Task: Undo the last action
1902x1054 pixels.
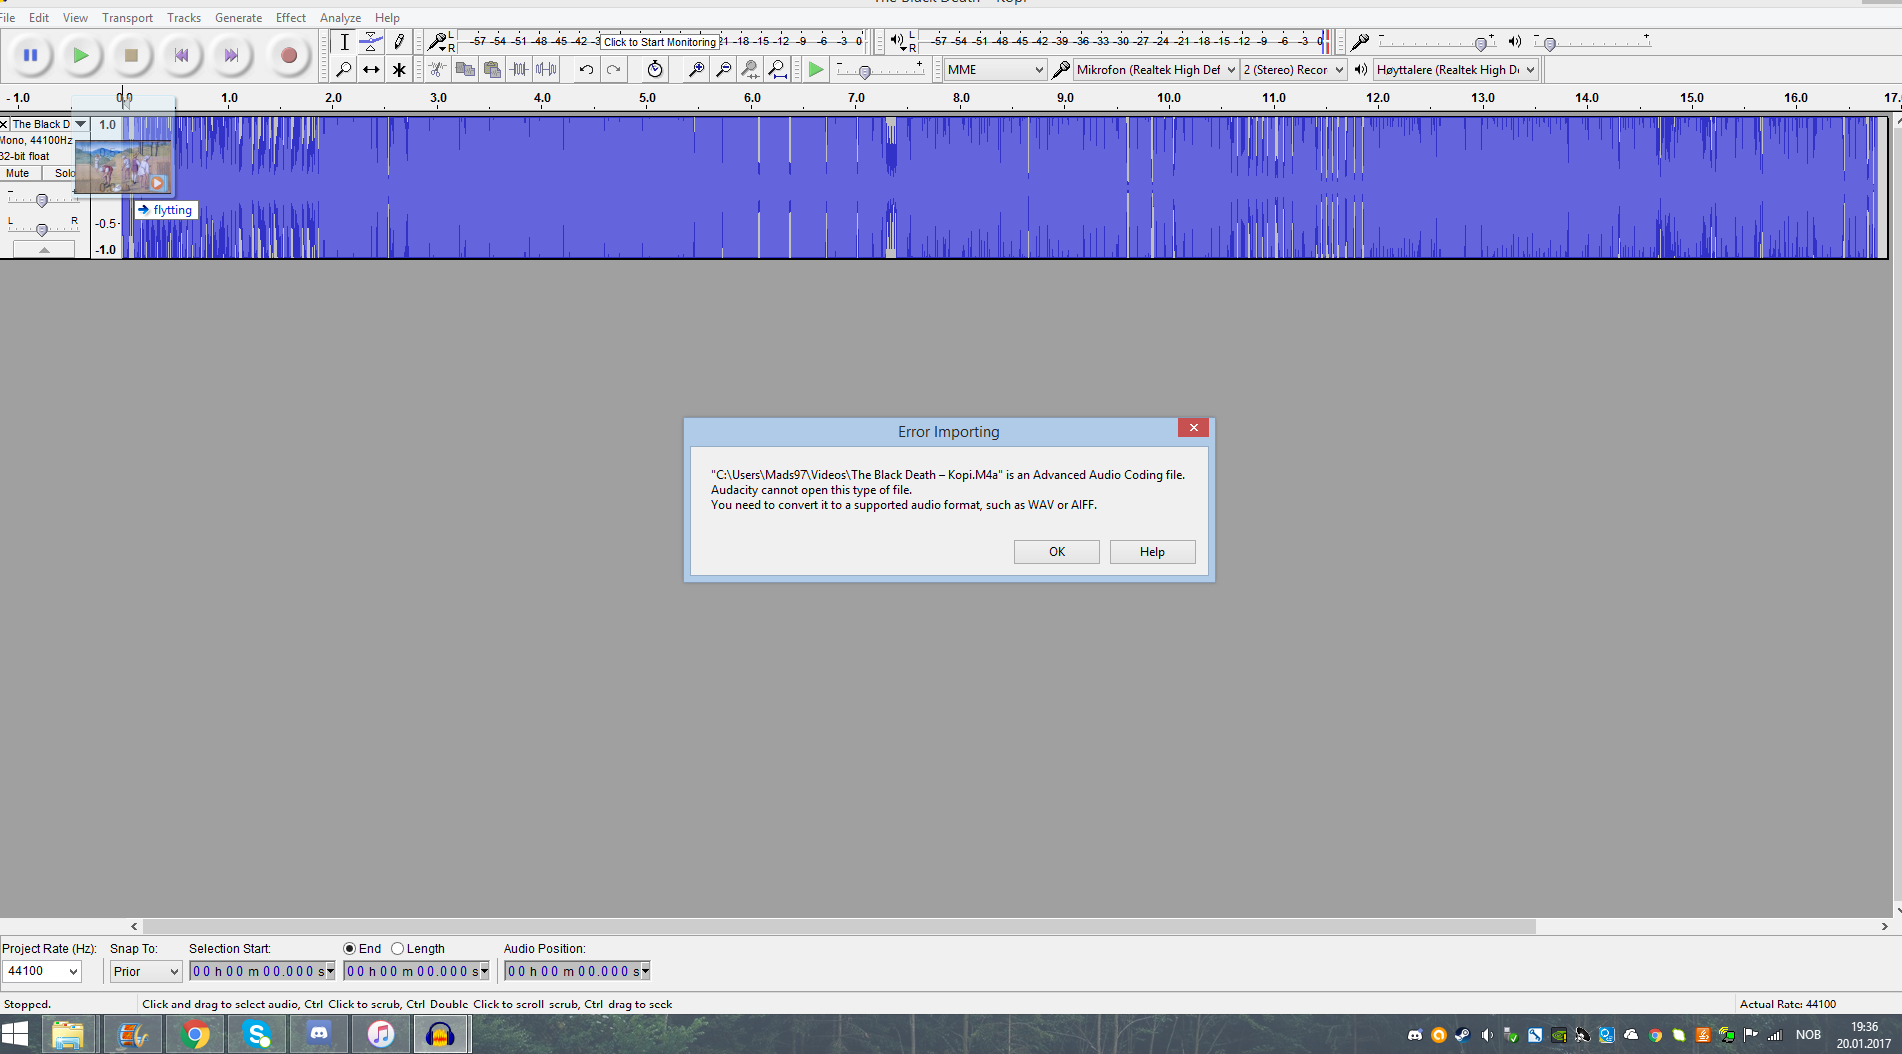Action: pos(586,69)
